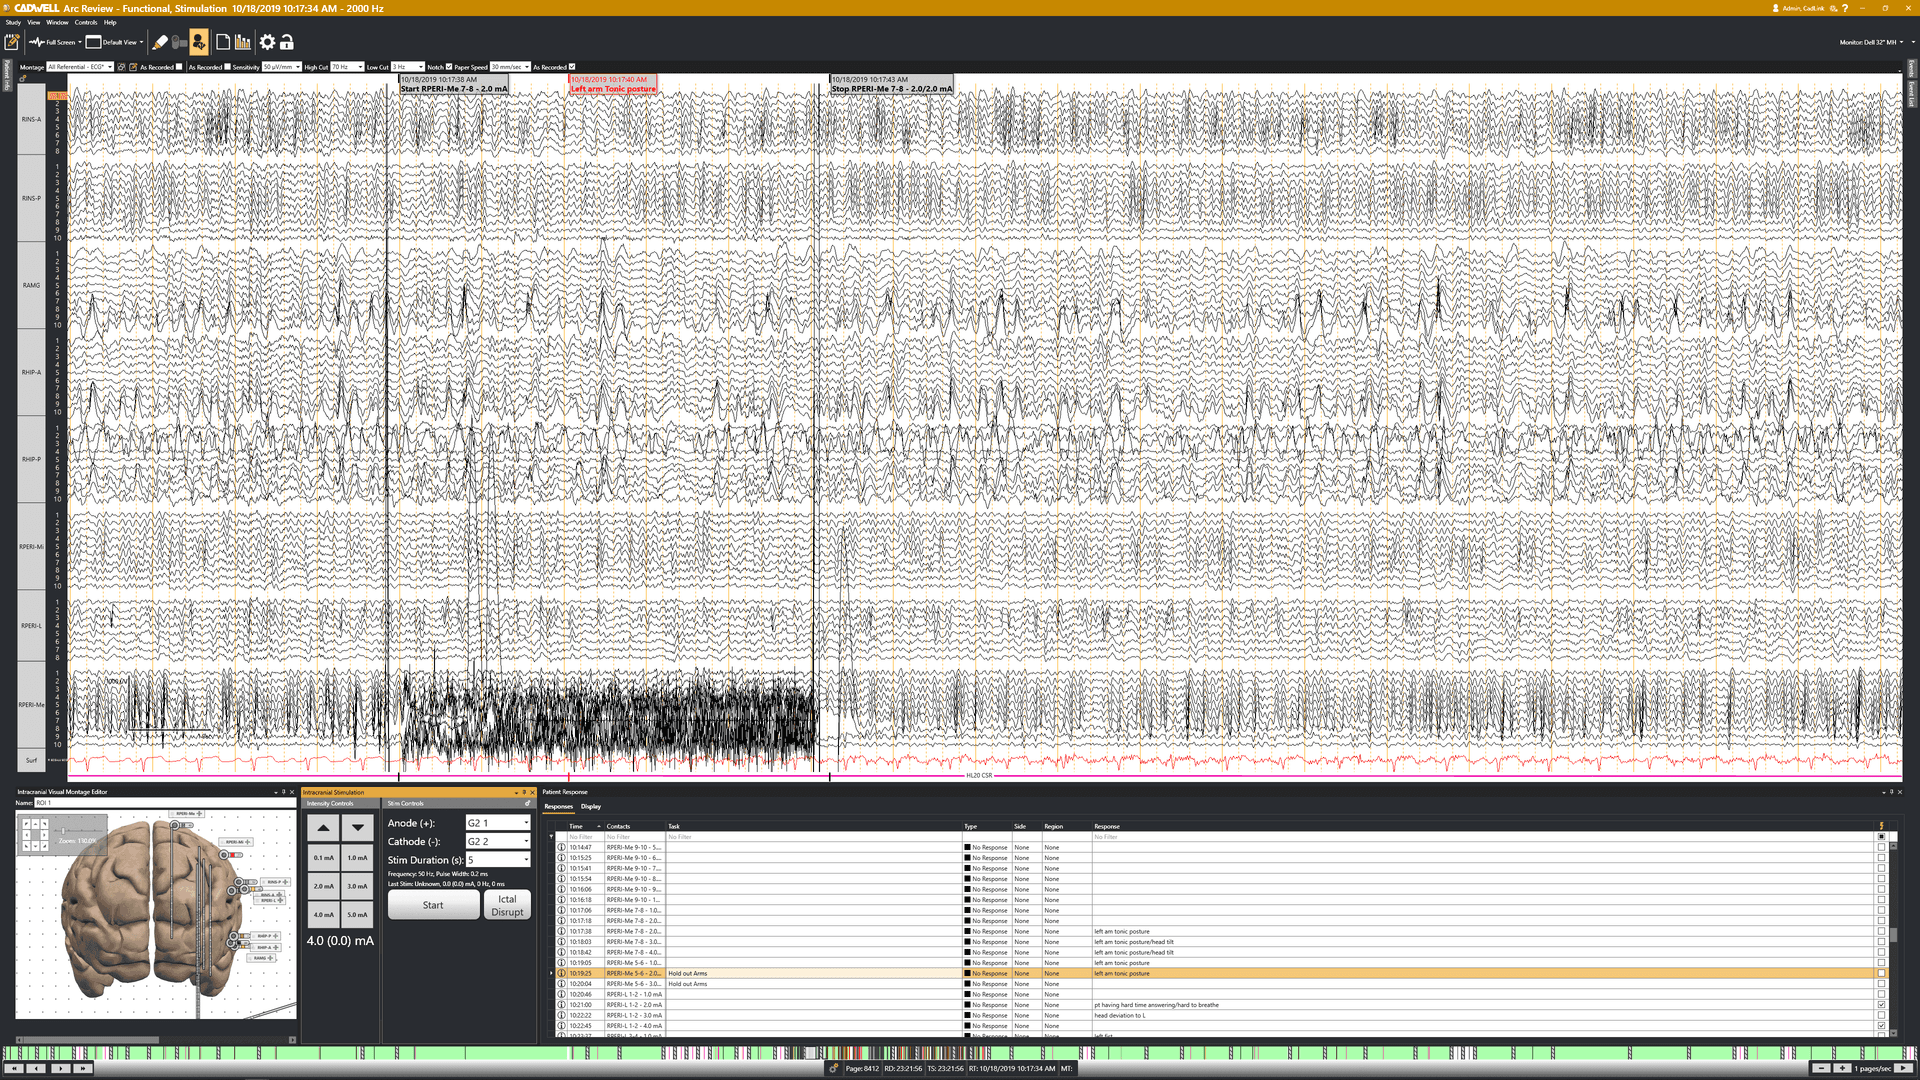Adjust the brain view zoom slider

64,831
